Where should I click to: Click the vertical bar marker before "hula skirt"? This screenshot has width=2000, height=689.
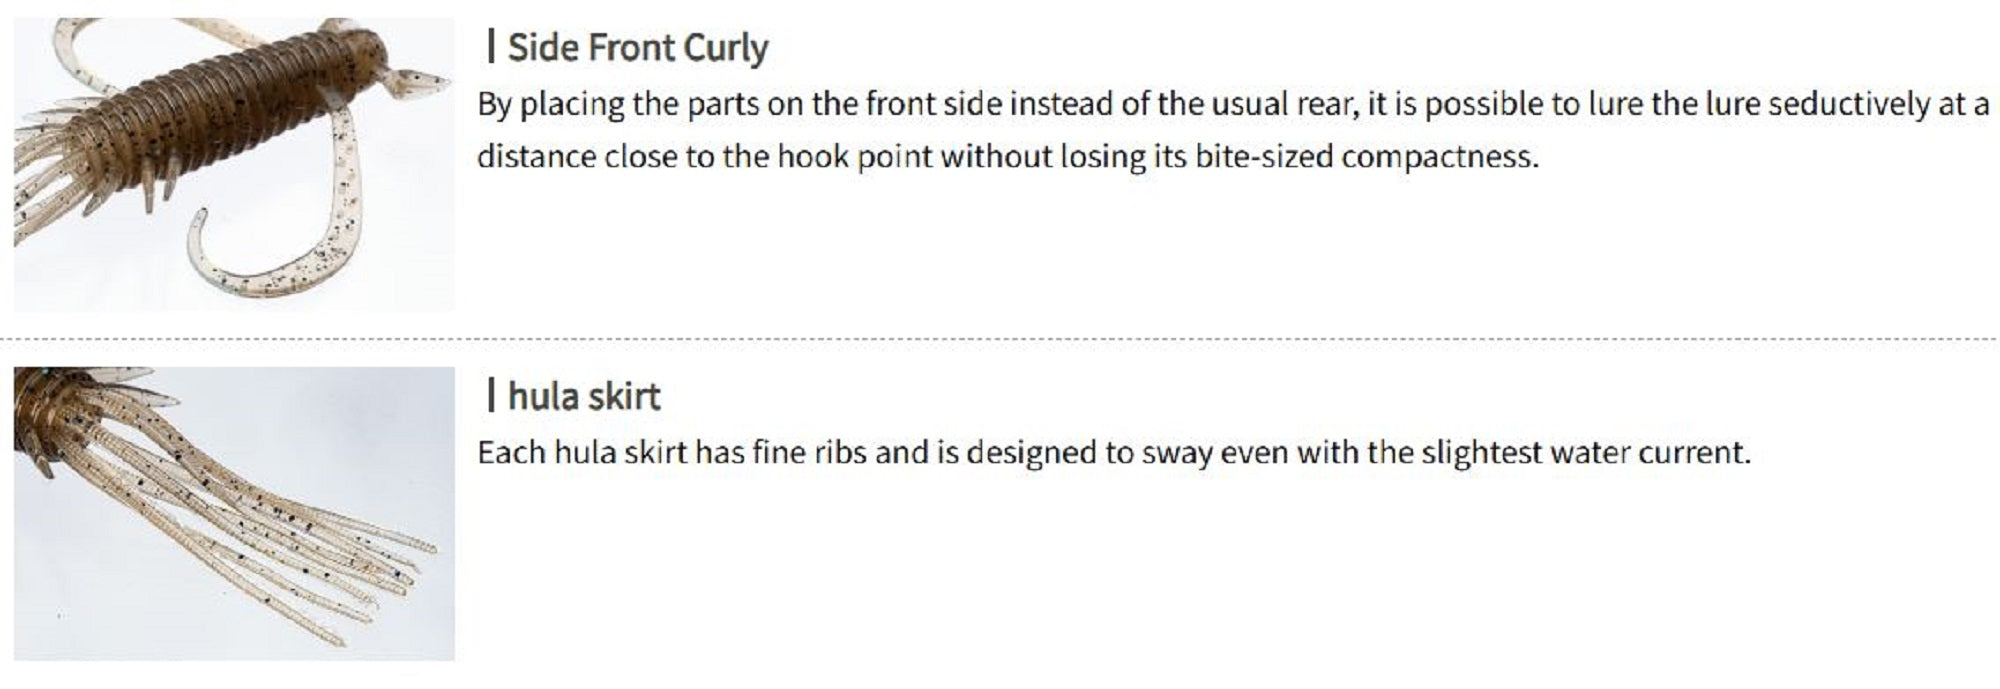click(490, 395)
